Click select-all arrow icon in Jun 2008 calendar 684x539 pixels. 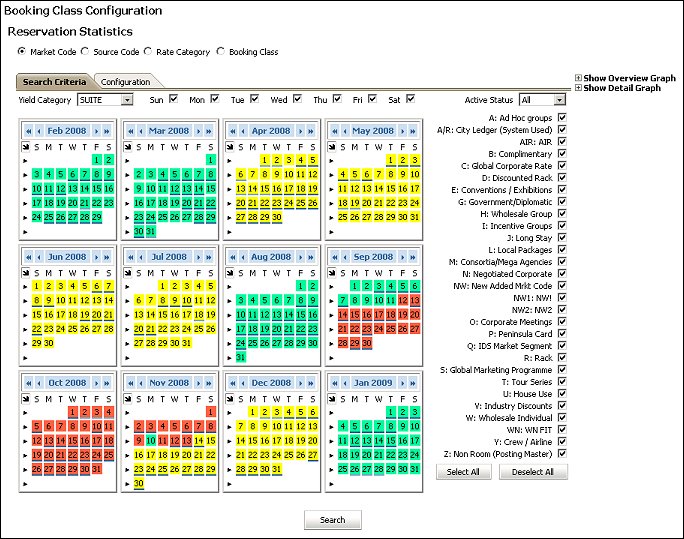tap(26, 272)
